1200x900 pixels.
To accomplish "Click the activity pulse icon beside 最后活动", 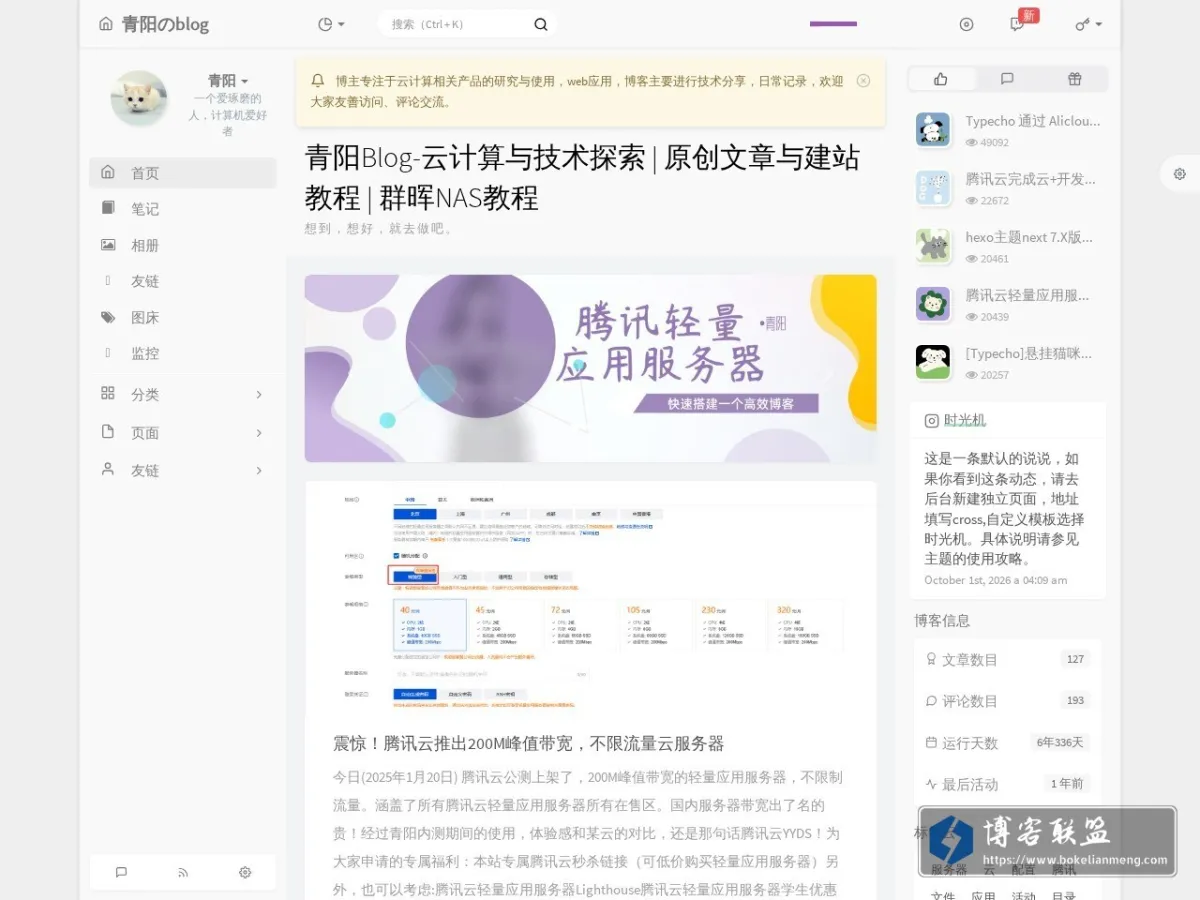I will pyautogui.click(x=931, y=784).
